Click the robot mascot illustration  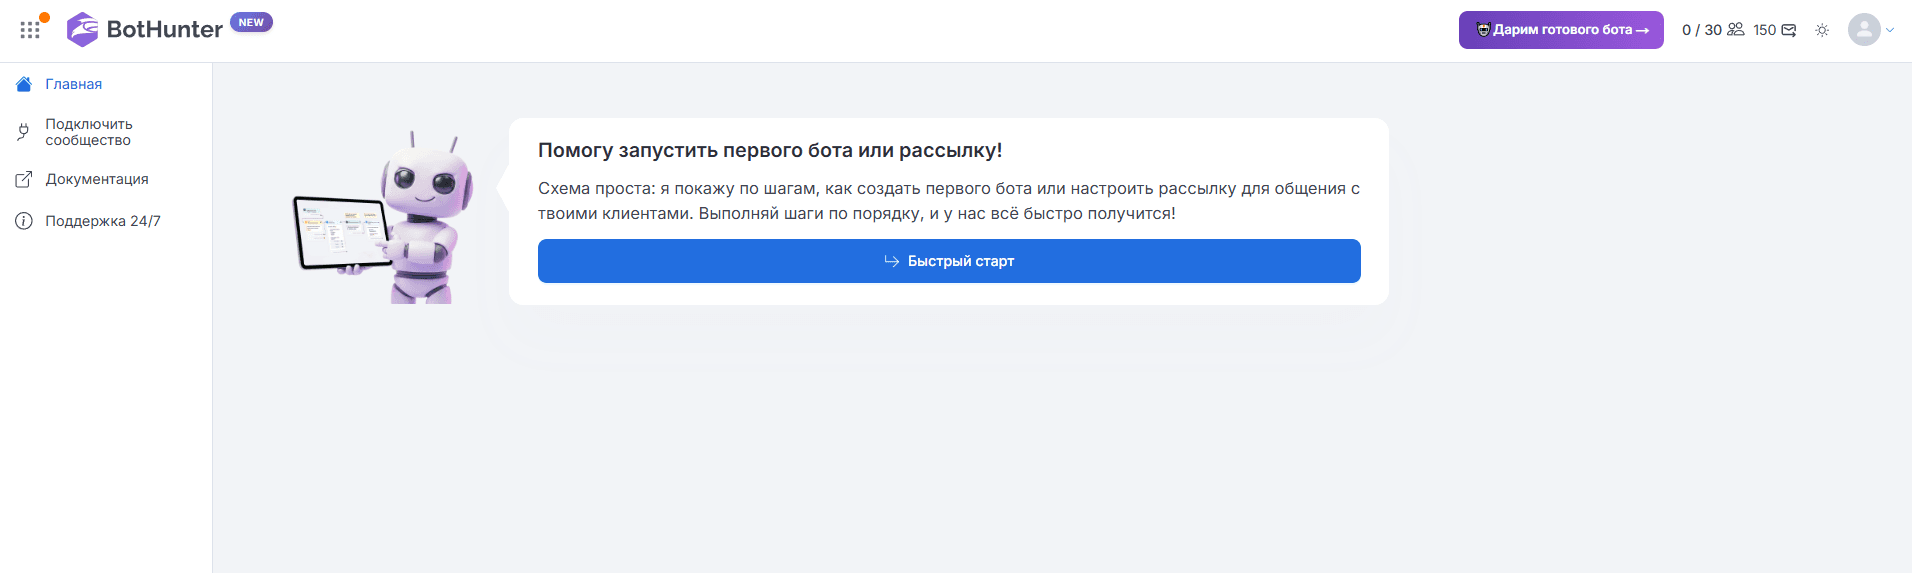click(x=384, y=217)
